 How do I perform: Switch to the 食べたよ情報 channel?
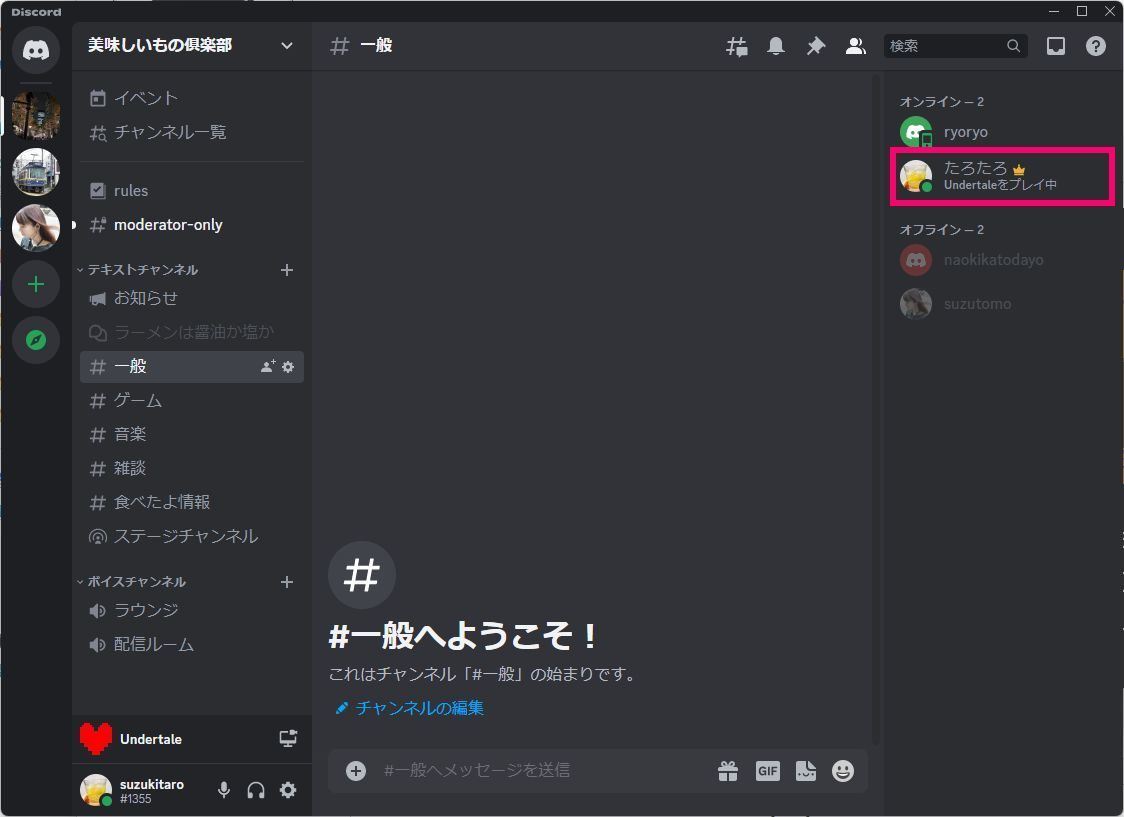[191, 502]
